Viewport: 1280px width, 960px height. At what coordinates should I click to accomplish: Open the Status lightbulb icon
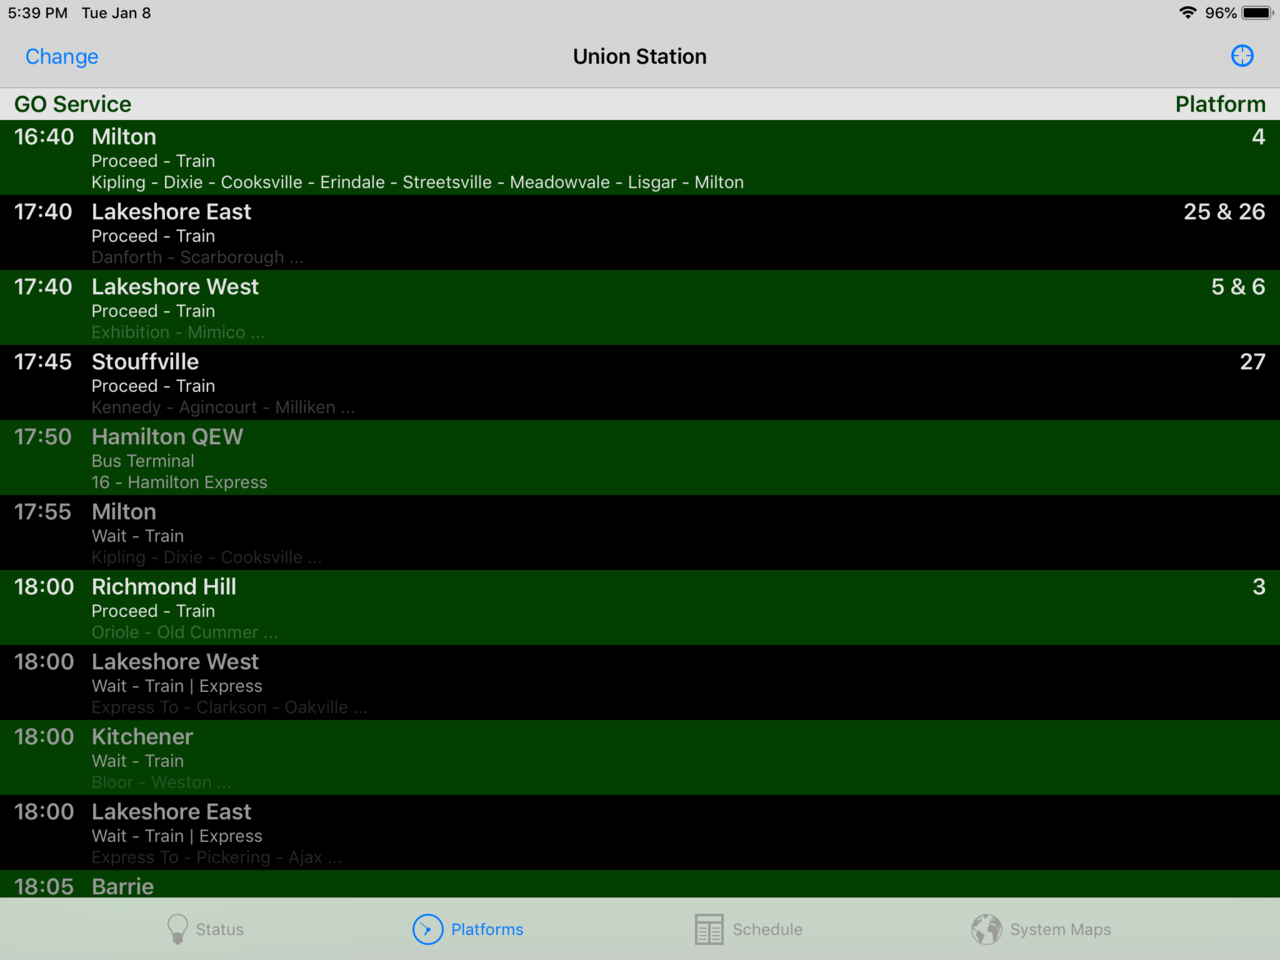(178, 929)
